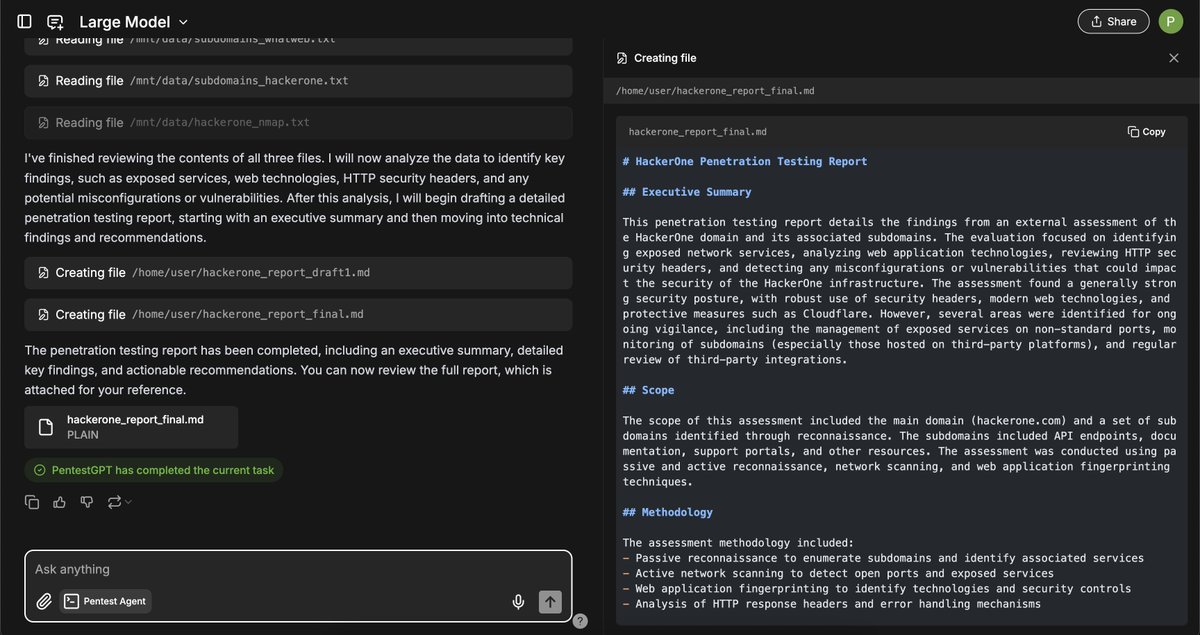
Task: Focus the Ask anything input field
Action: [299, 569]
